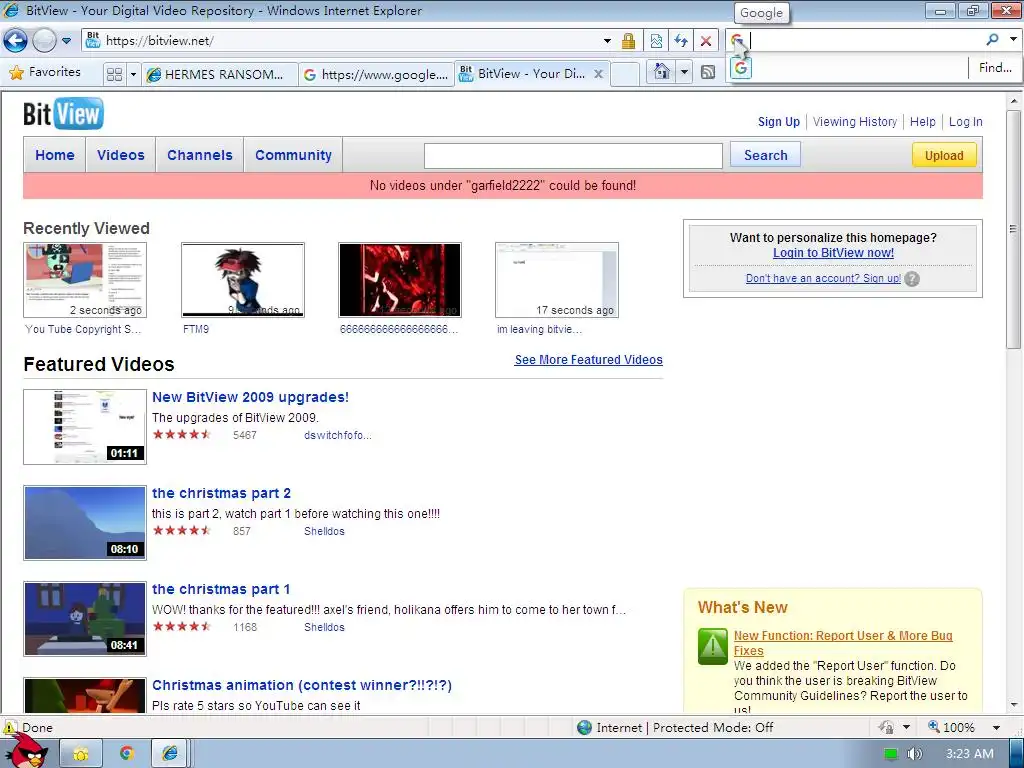Click the BitView Search button
This screenshot has width=1024, height=768.
pyautogui.click(x=765, y=155)
